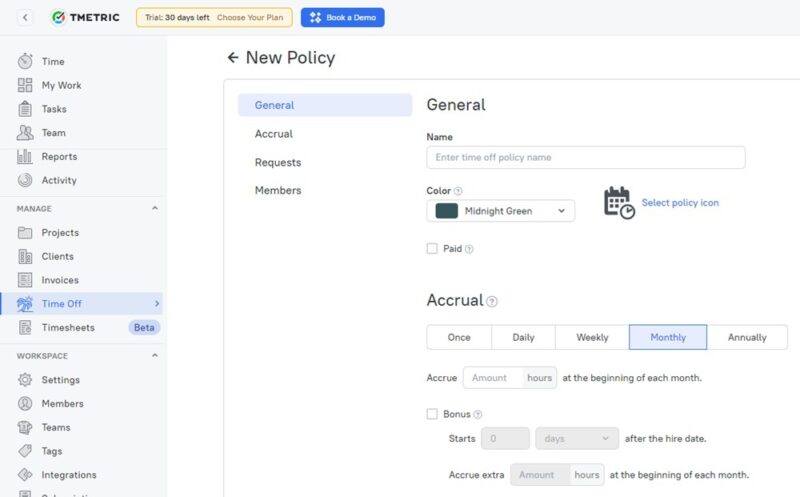Image resolution: width=800 pixels, height=497 pixels.
Task: Click the help icon next to Accrual heading
Action: click(492, 301)
